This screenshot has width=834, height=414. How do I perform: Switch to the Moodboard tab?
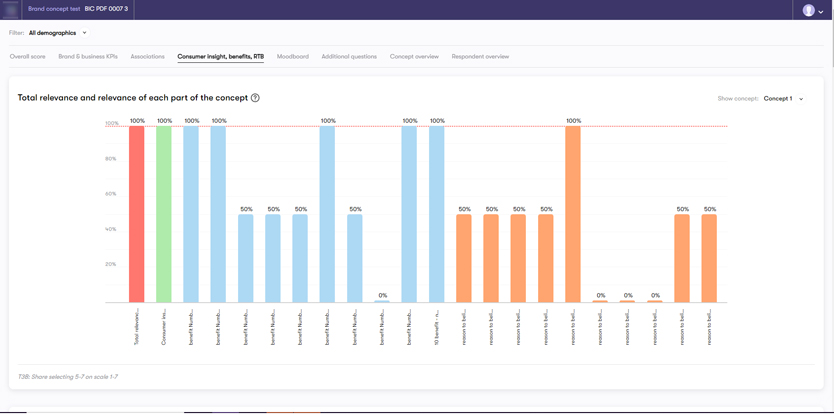293,57
